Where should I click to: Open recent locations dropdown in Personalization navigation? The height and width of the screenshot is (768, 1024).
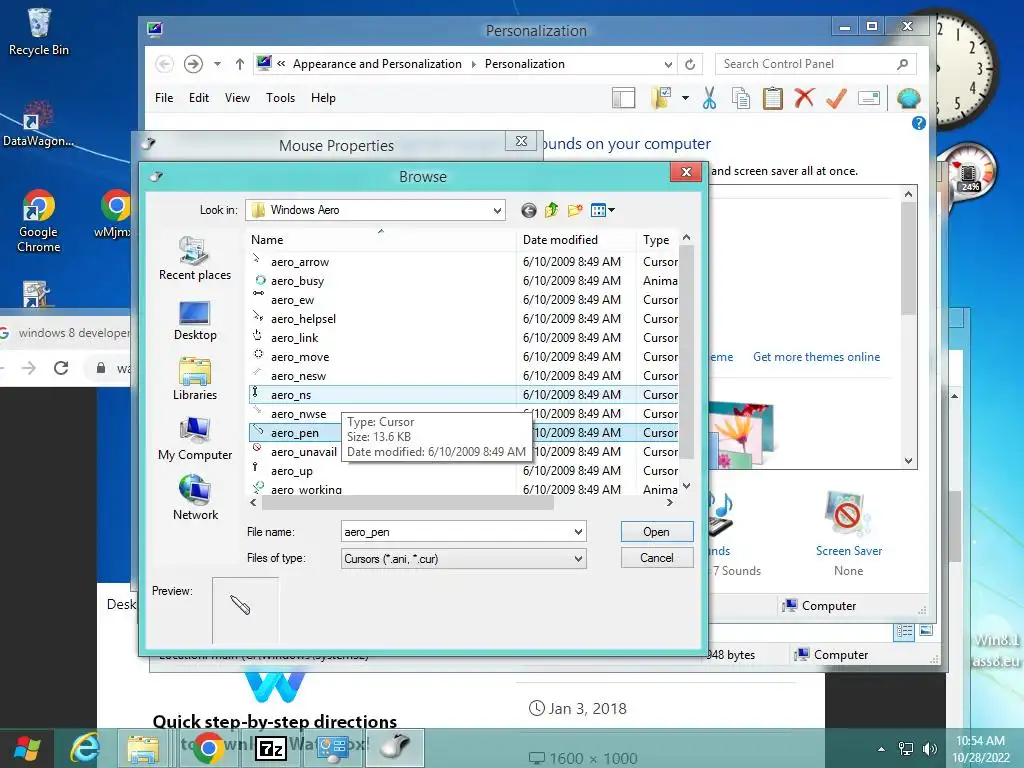point(217,64)
